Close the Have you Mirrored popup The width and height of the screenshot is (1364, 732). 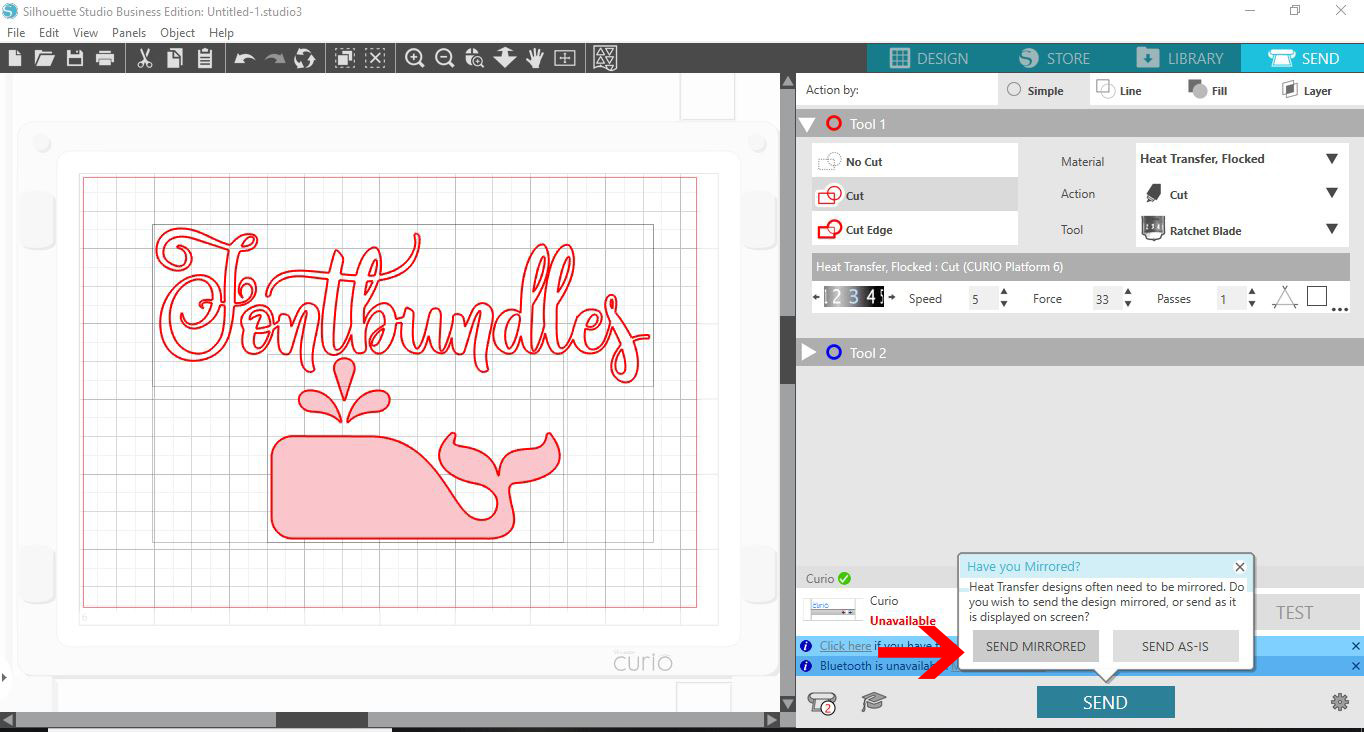click(1240, 567)
